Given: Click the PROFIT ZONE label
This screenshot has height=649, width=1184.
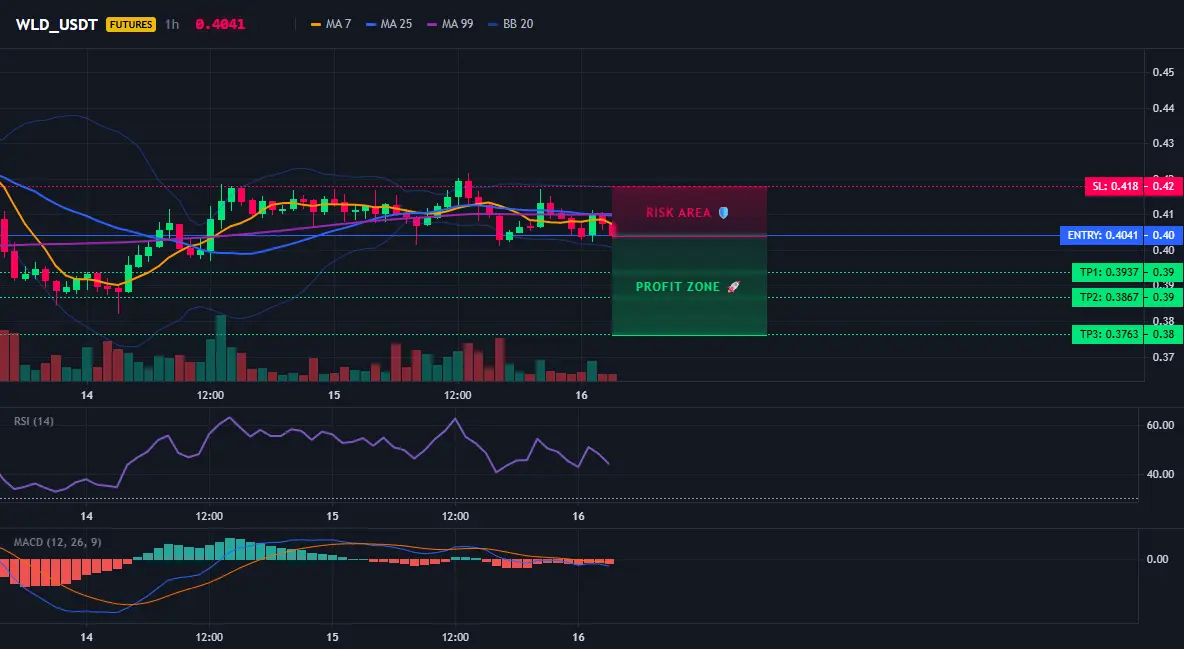Looking at the screenshot, I should click(x=677, y=287).
